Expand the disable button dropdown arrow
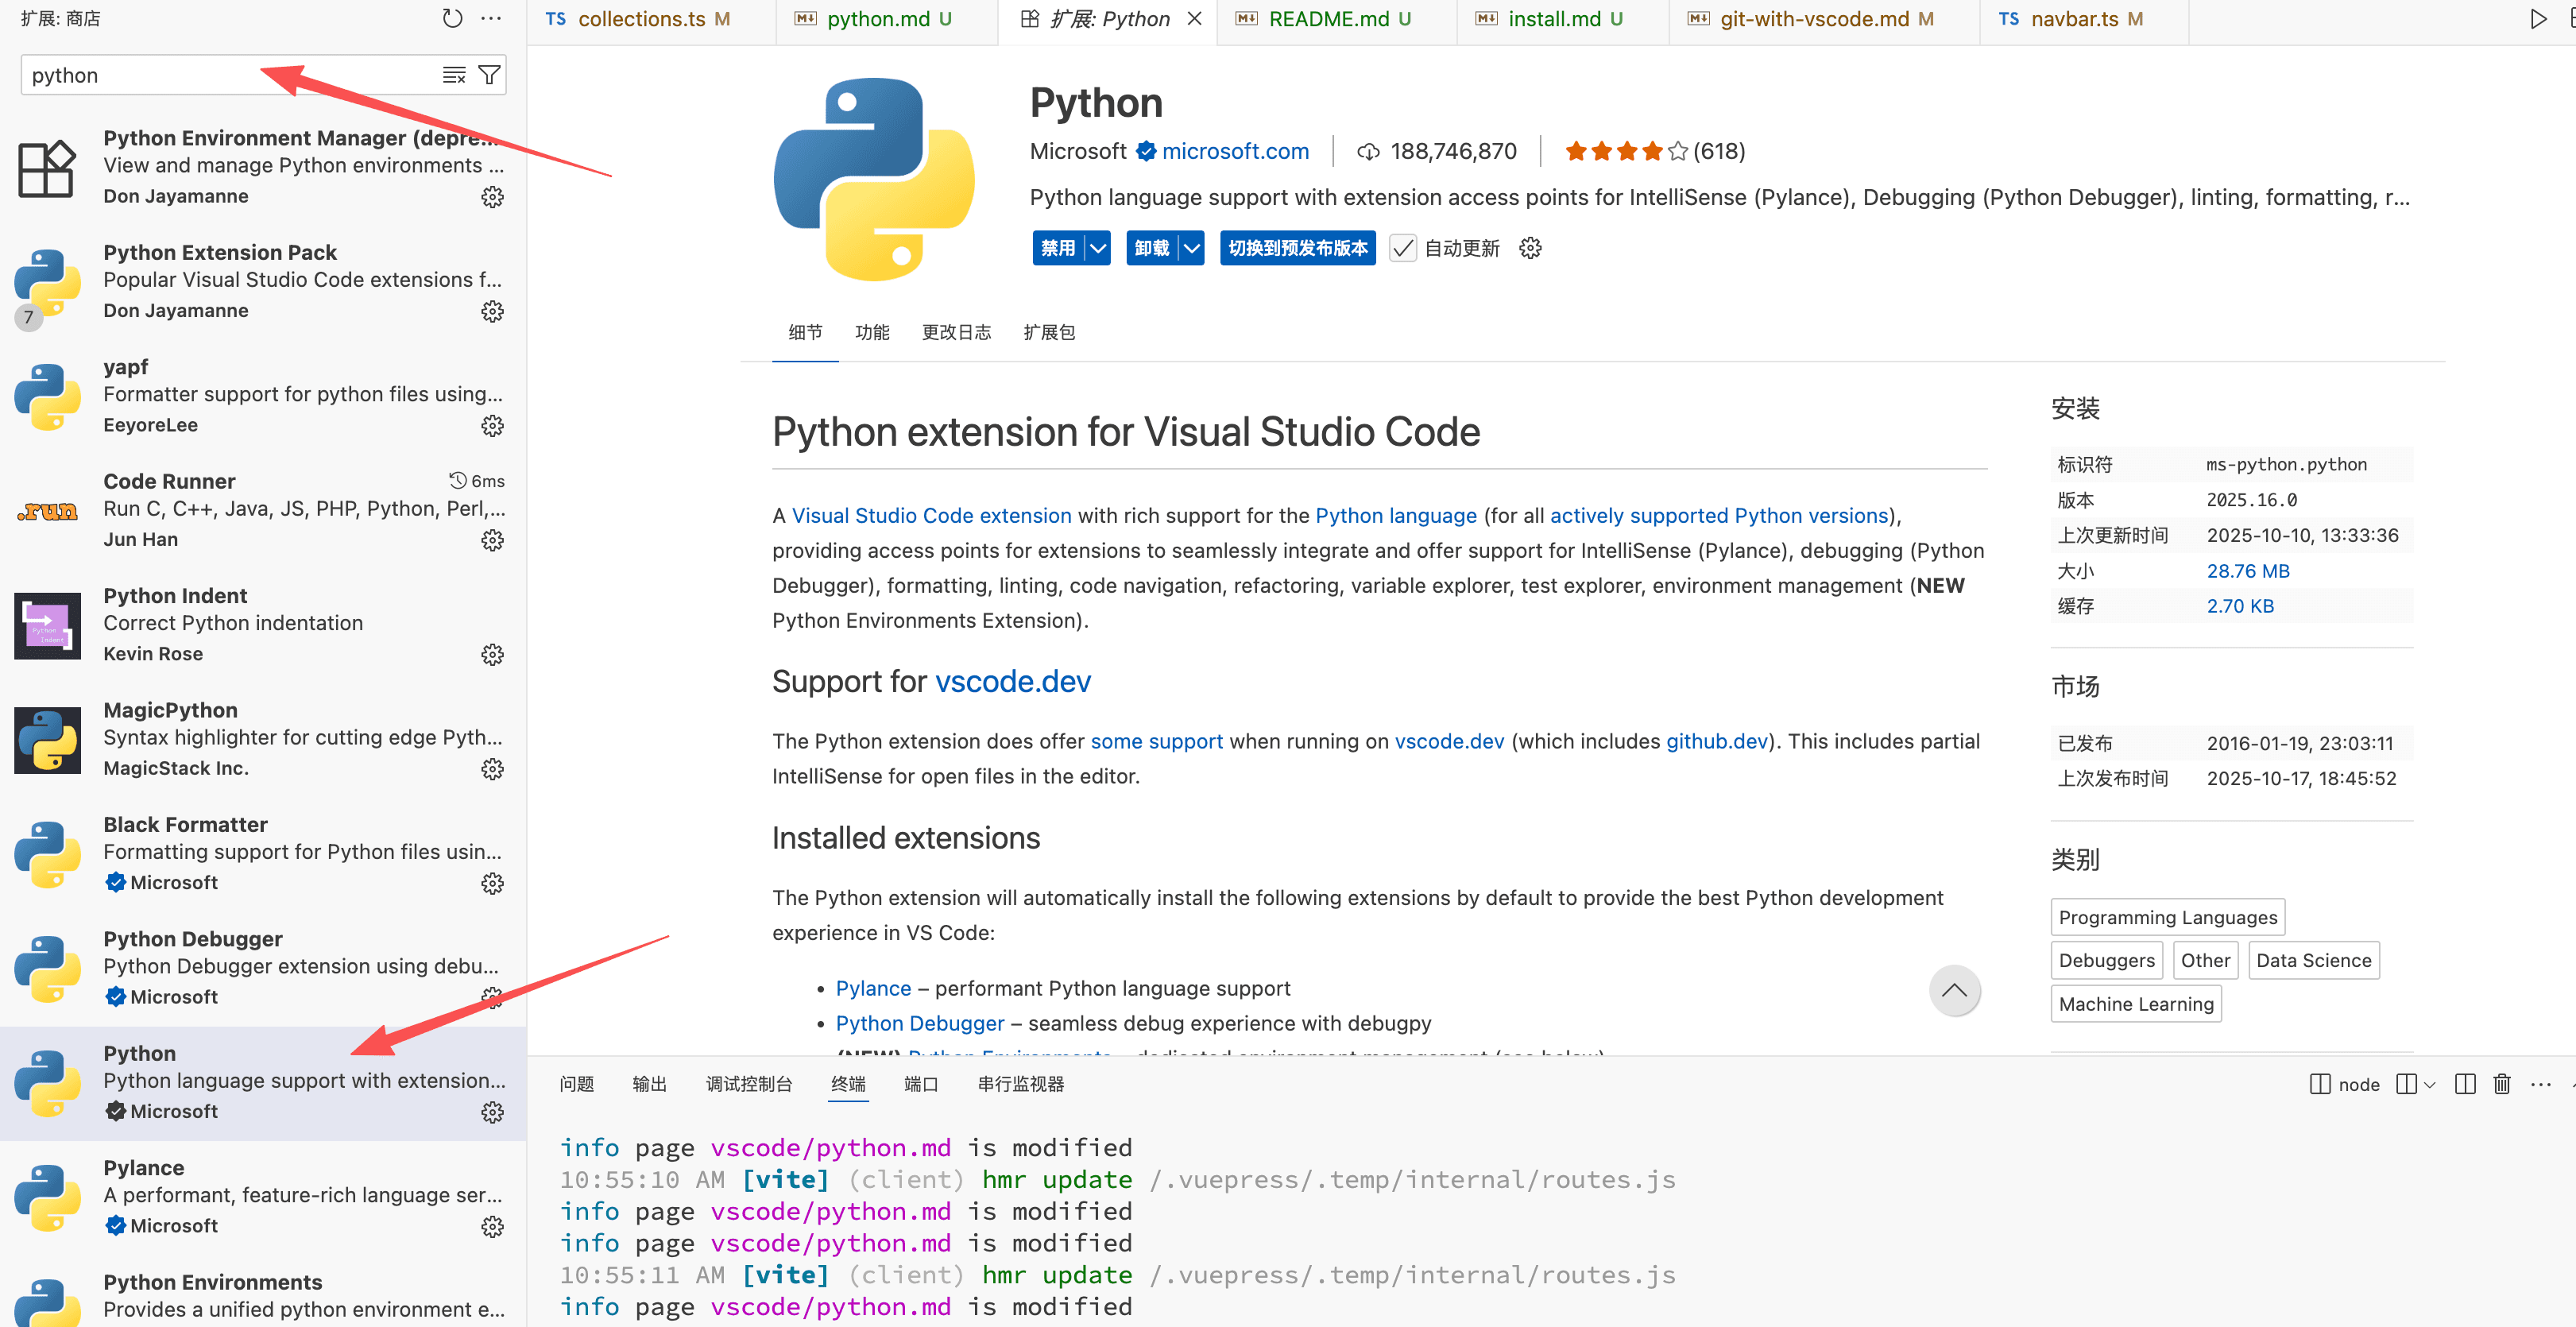Viewport: 2576px width, 1327px height. (x=1098, y=248)
